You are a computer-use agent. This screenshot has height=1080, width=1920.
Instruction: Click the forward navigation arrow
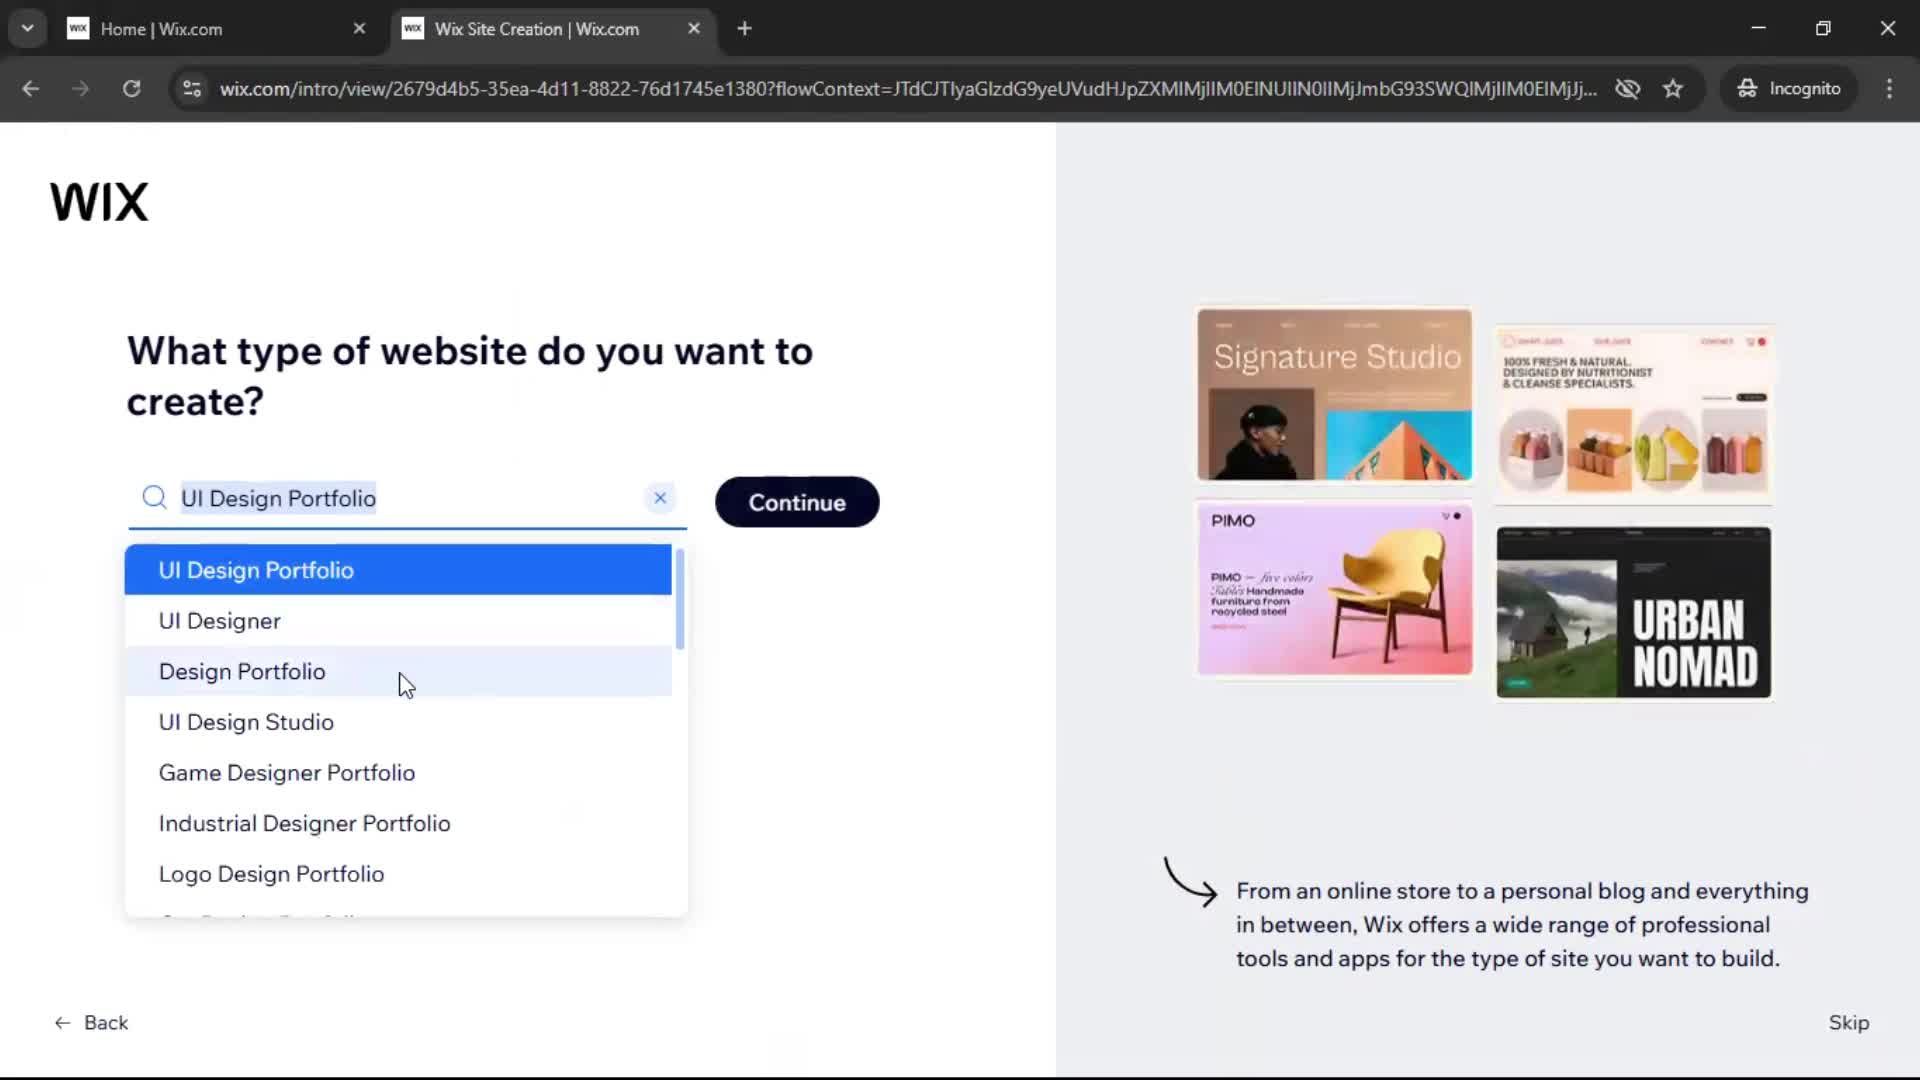81,89
